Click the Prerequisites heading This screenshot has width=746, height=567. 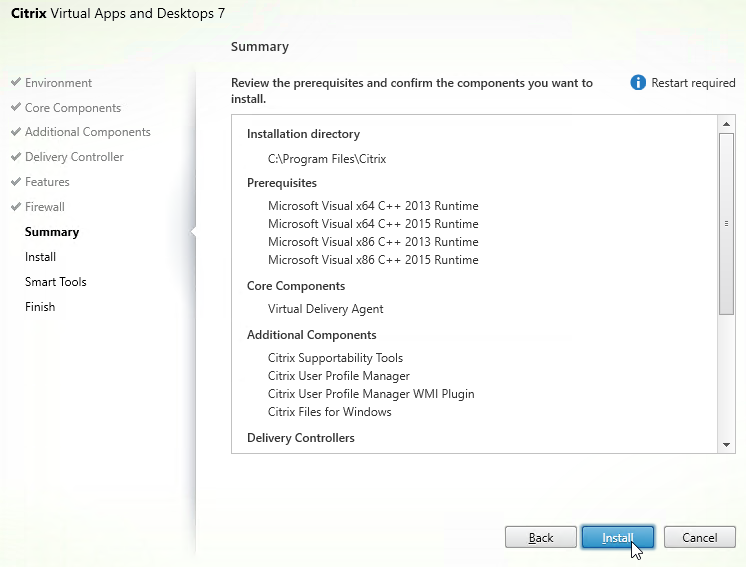(x=282, y=183)
